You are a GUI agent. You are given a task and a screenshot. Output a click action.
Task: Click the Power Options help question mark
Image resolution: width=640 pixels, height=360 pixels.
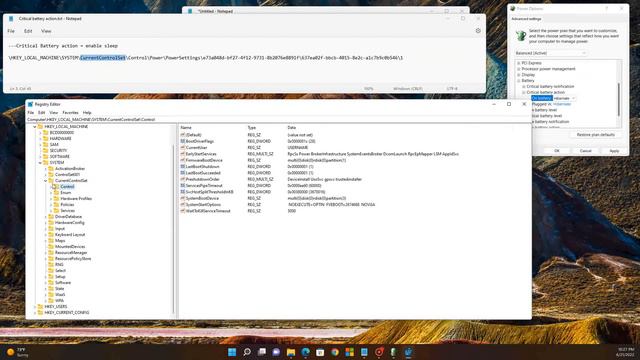coord(606,9)
